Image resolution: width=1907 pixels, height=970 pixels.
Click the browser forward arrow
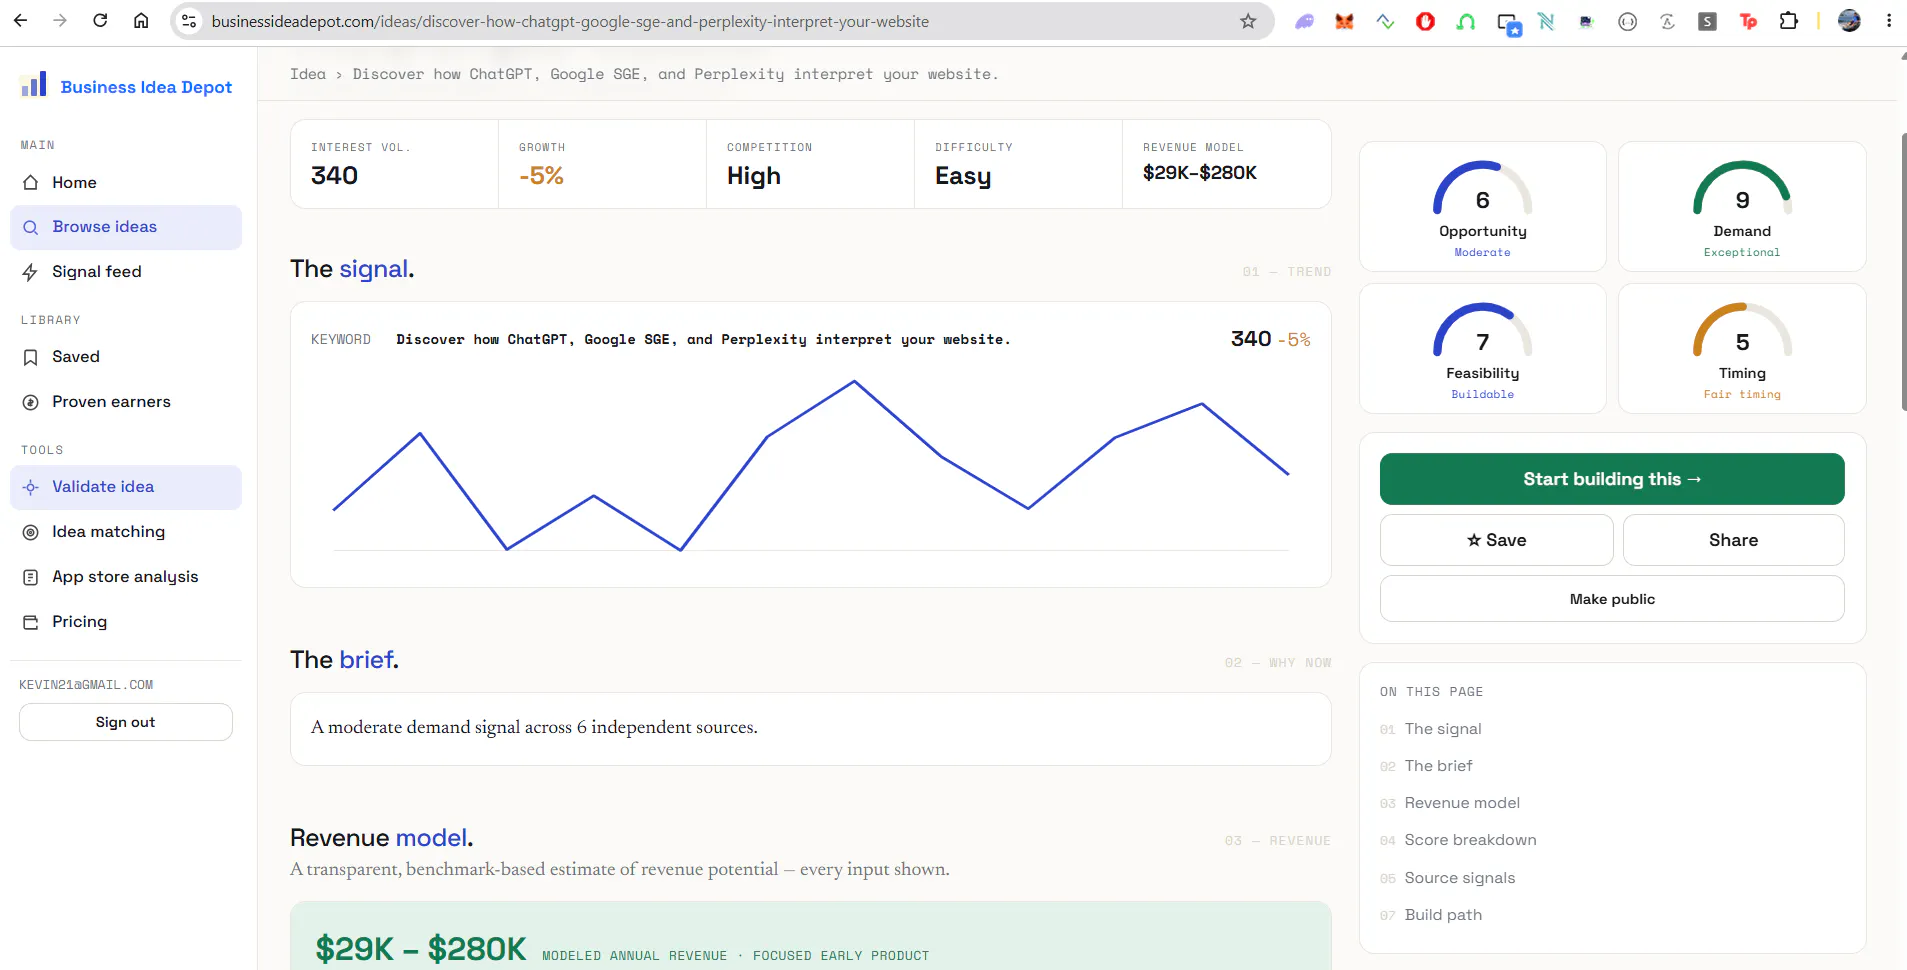(x=60, y=21)
